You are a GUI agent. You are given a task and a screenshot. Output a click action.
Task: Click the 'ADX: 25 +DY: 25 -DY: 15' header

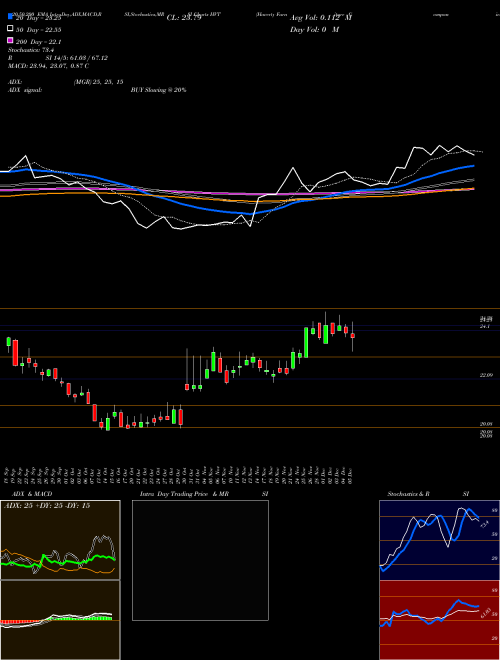(47, 506)
